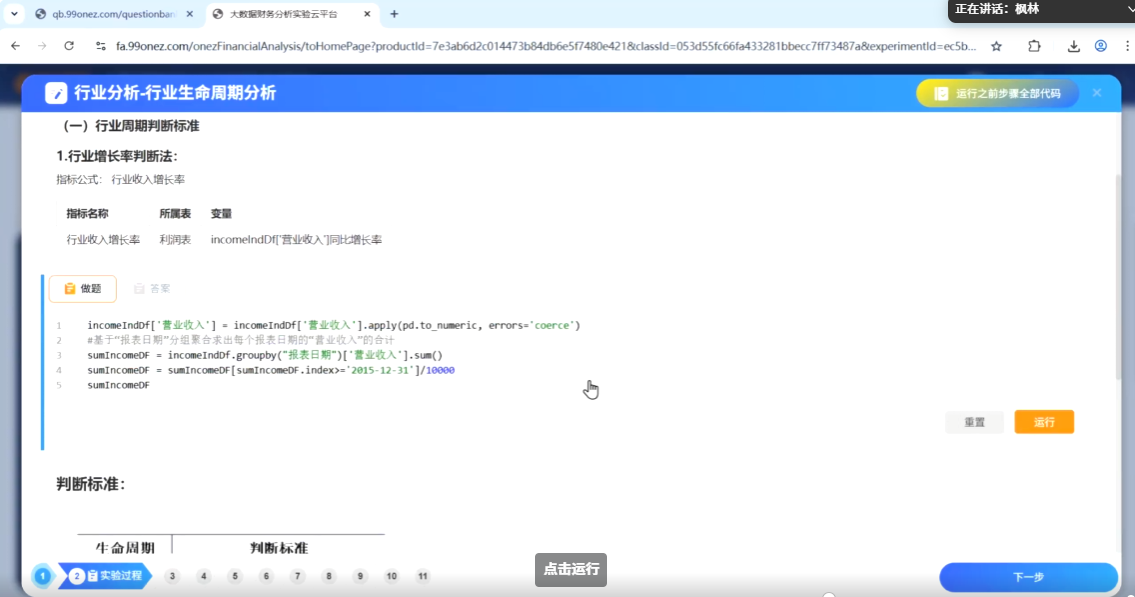Open a new browser tab with plus icon

coord(394,14)
